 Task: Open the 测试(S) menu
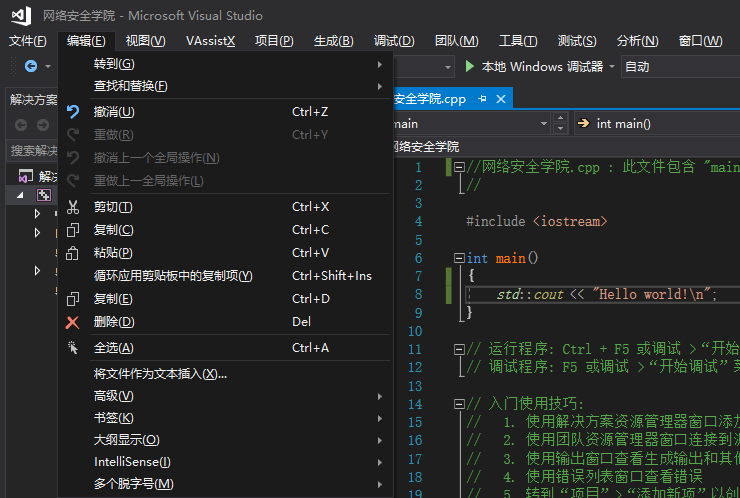click(x=577, y=41)
